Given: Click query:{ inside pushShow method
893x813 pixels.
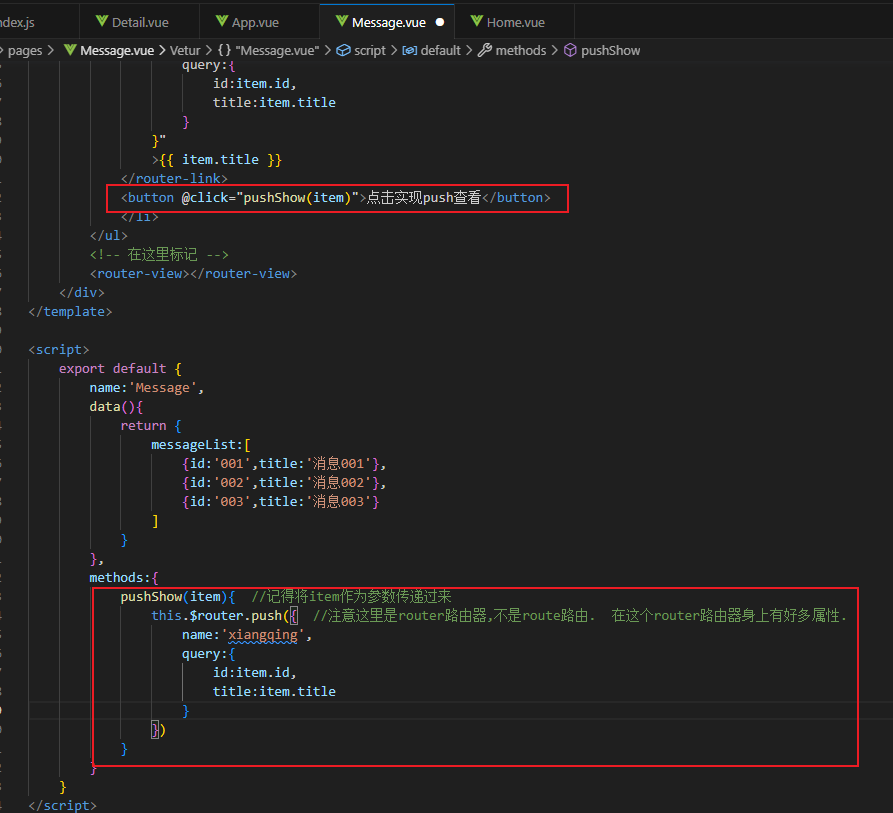Looking at the screenshot, I should [x=208, y=654].
